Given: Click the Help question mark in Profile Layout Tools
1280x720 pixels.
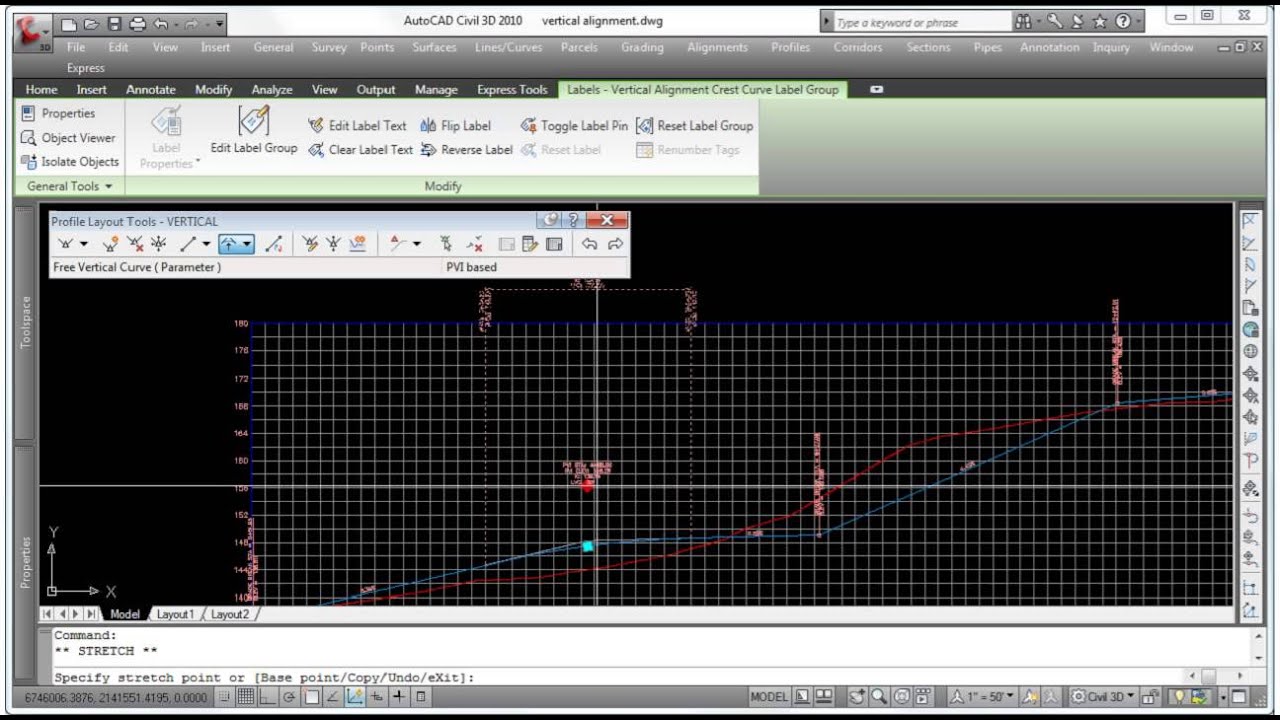Looking at the screenshot, I should 573,220.
